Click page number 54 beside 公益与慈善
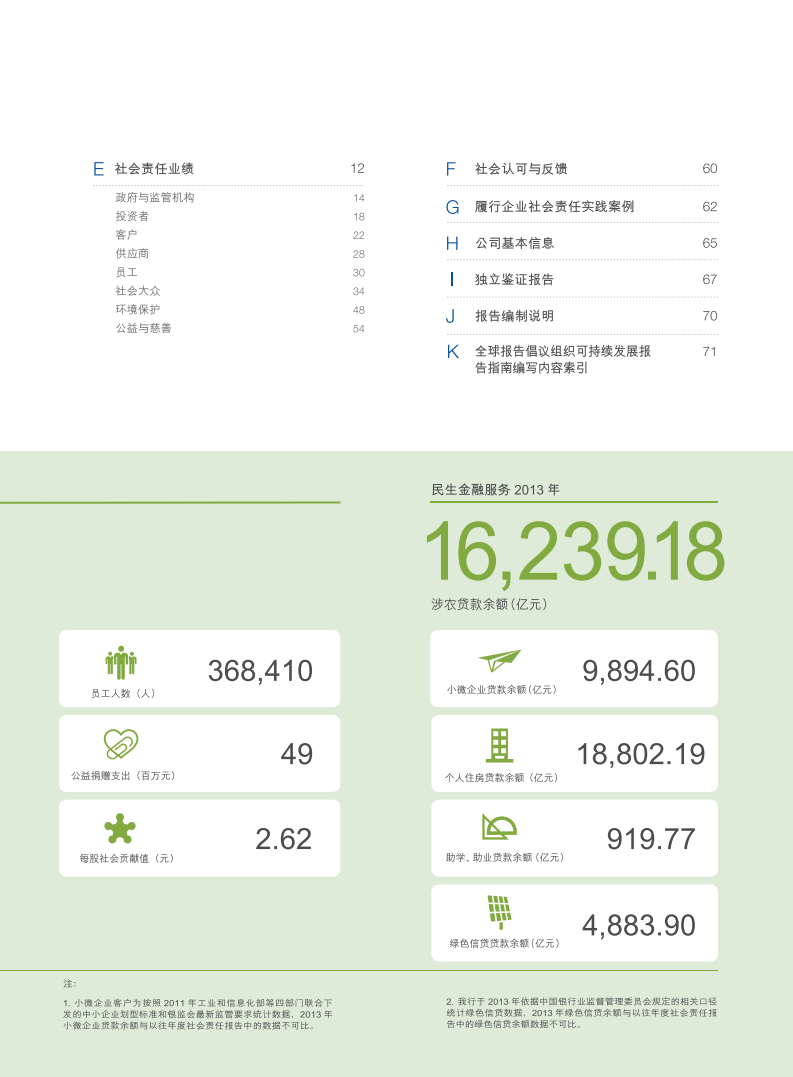The width and height of the screenshot is (793, 1077). tap(358, 329)
